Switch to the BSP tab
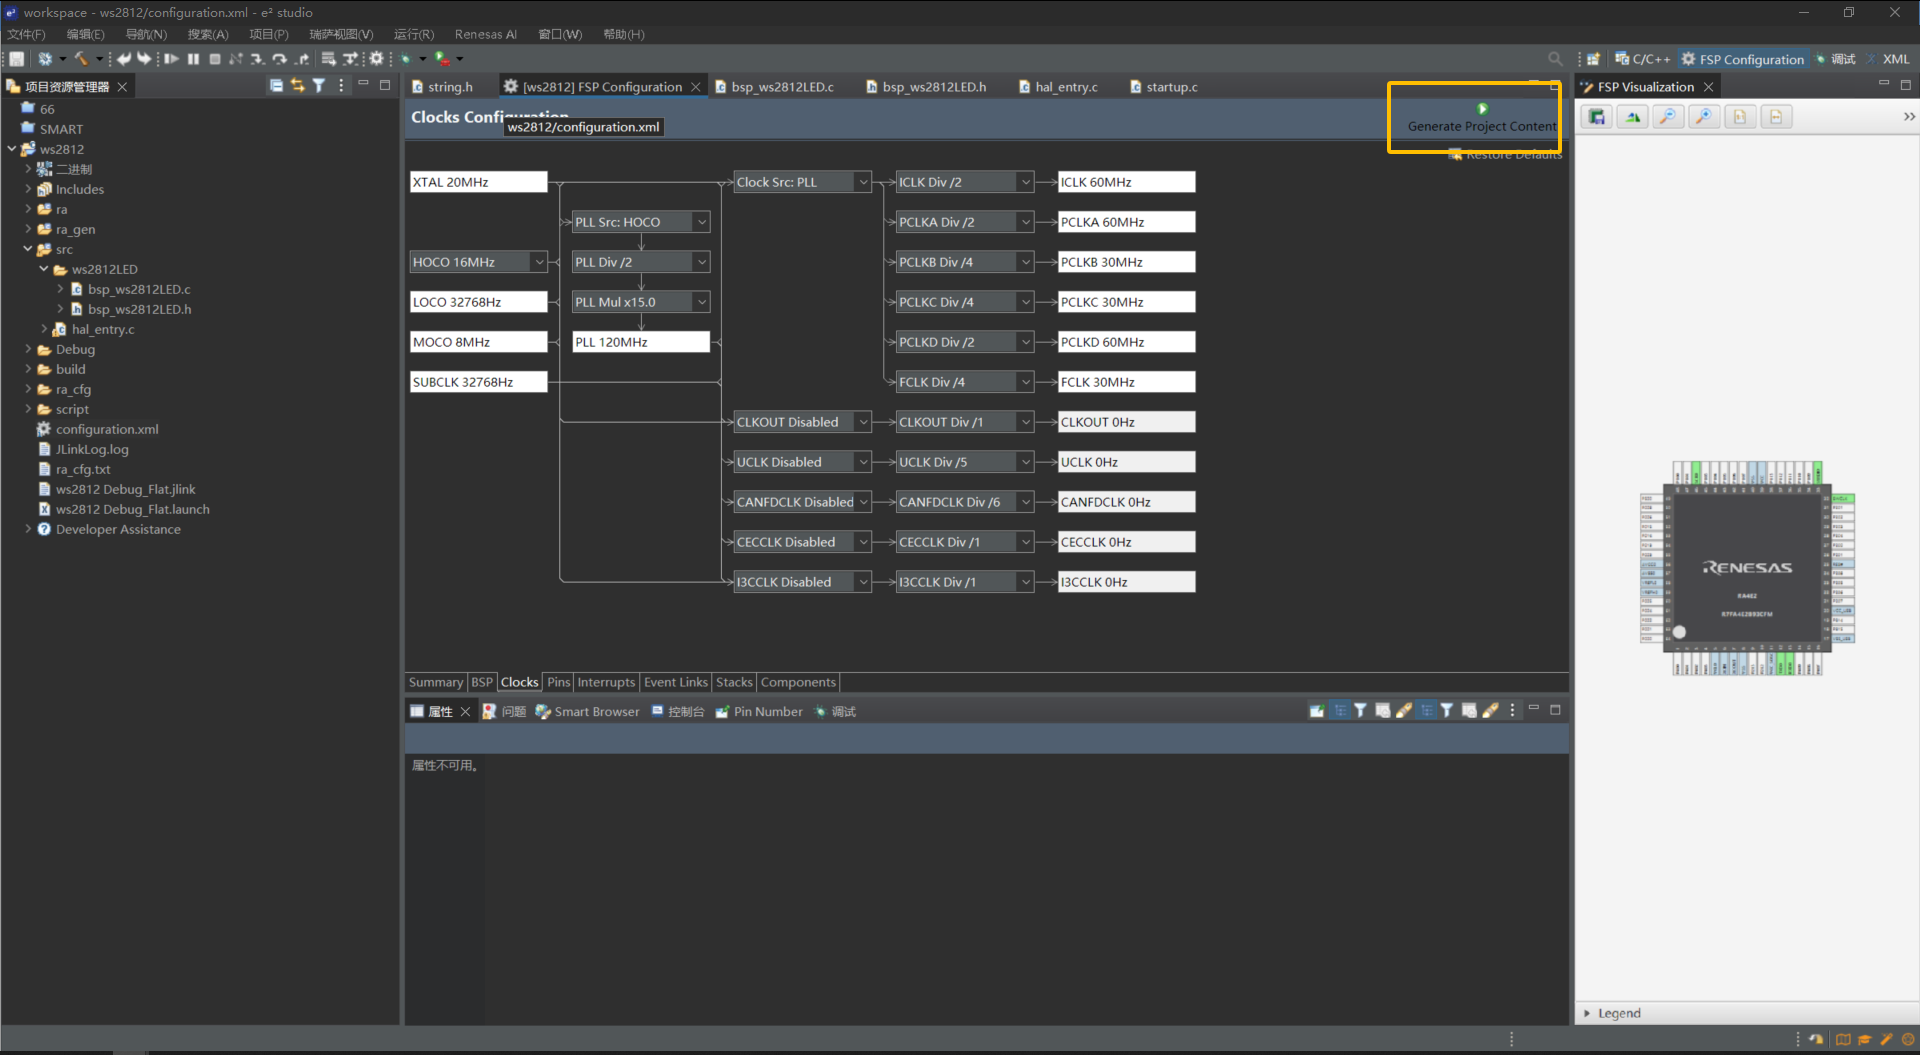 482,682
